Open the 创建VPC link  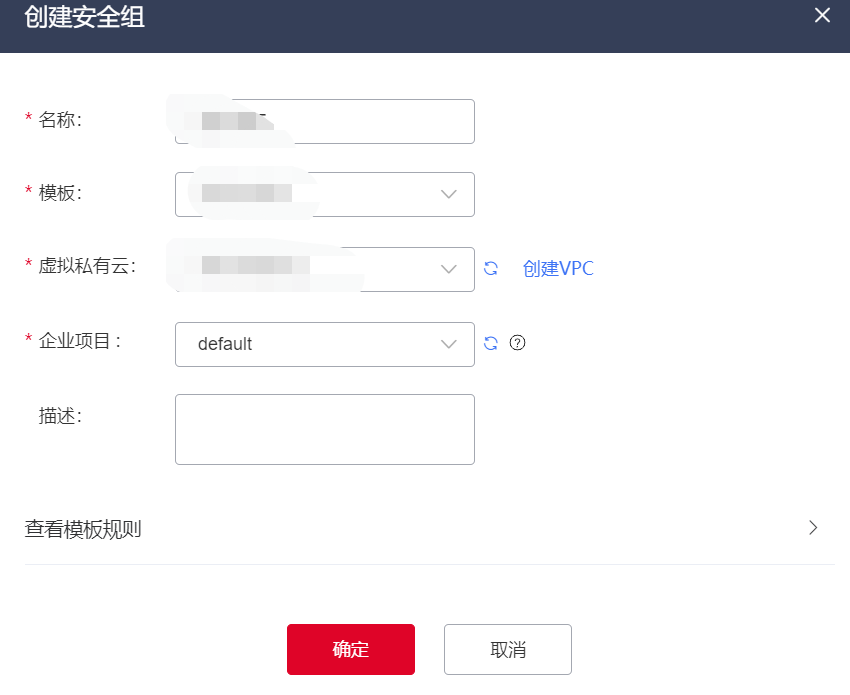557,269
